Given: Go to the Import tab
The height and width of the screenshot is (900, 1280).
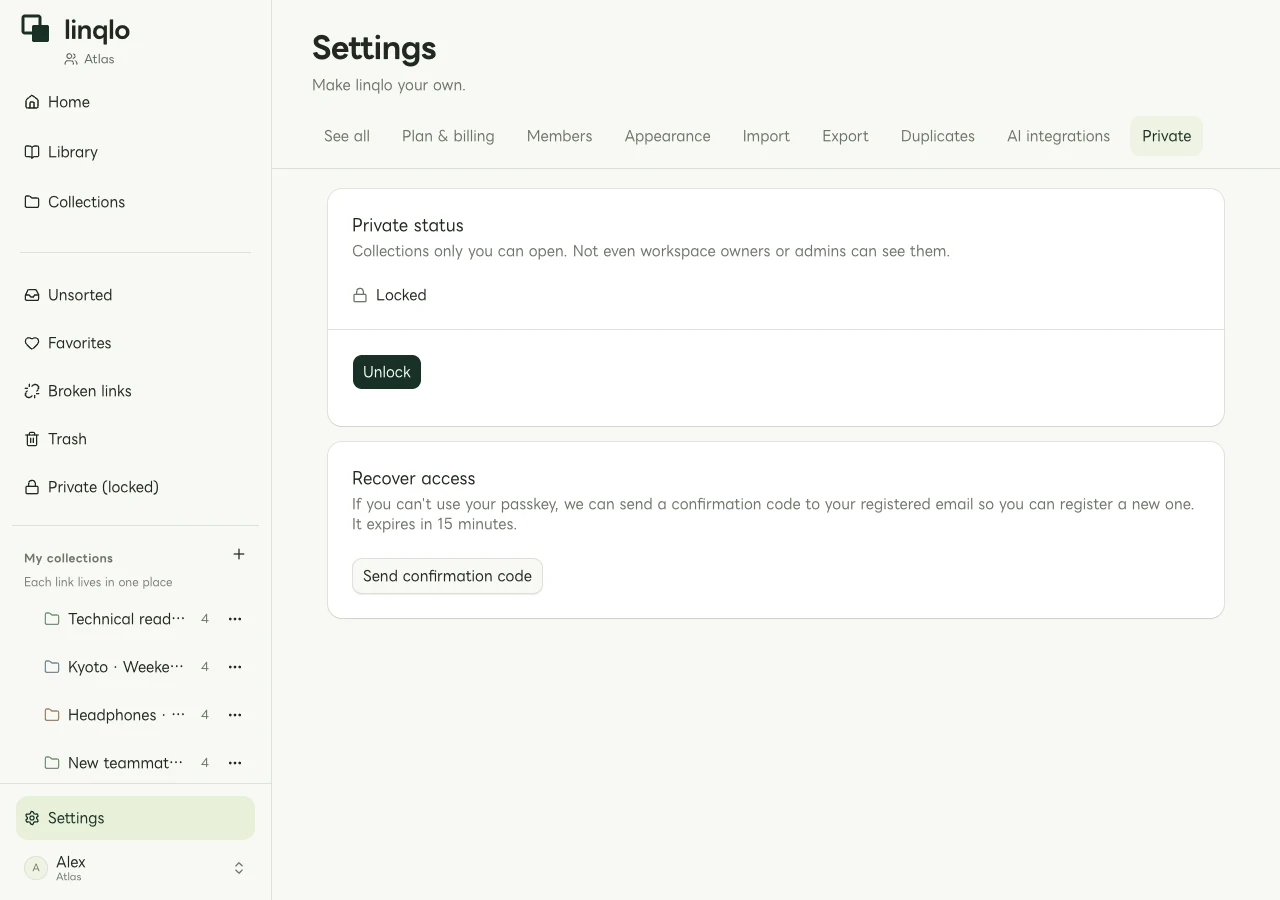Looking at the screenshot, I should click(766, 136).
